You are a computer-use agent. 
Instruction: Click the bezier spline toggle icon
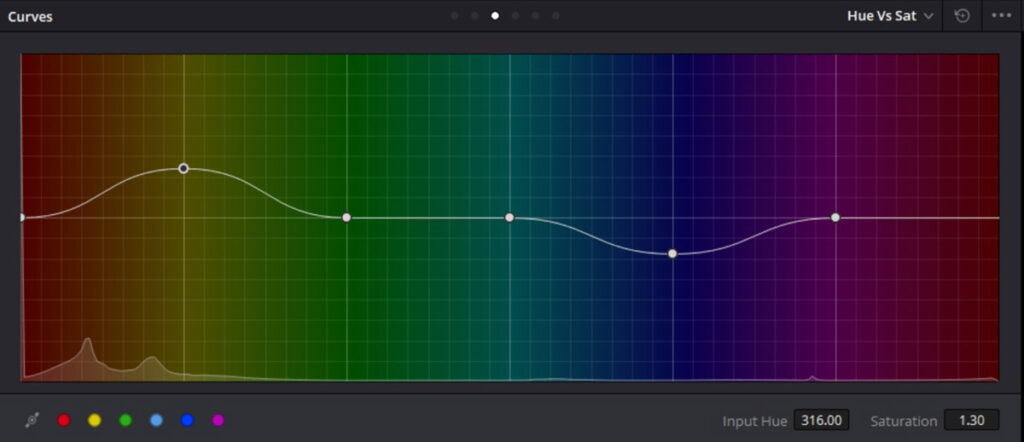tap(31, 421)
